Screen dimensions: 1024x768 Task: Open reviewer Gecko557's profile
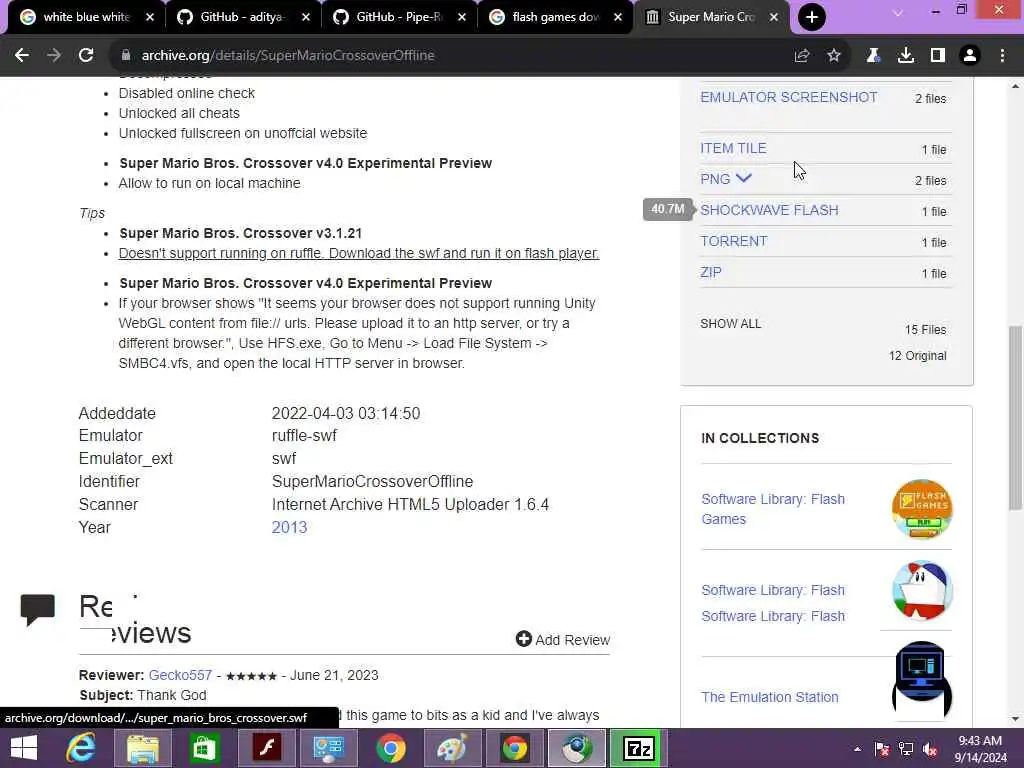click(180, 675)
